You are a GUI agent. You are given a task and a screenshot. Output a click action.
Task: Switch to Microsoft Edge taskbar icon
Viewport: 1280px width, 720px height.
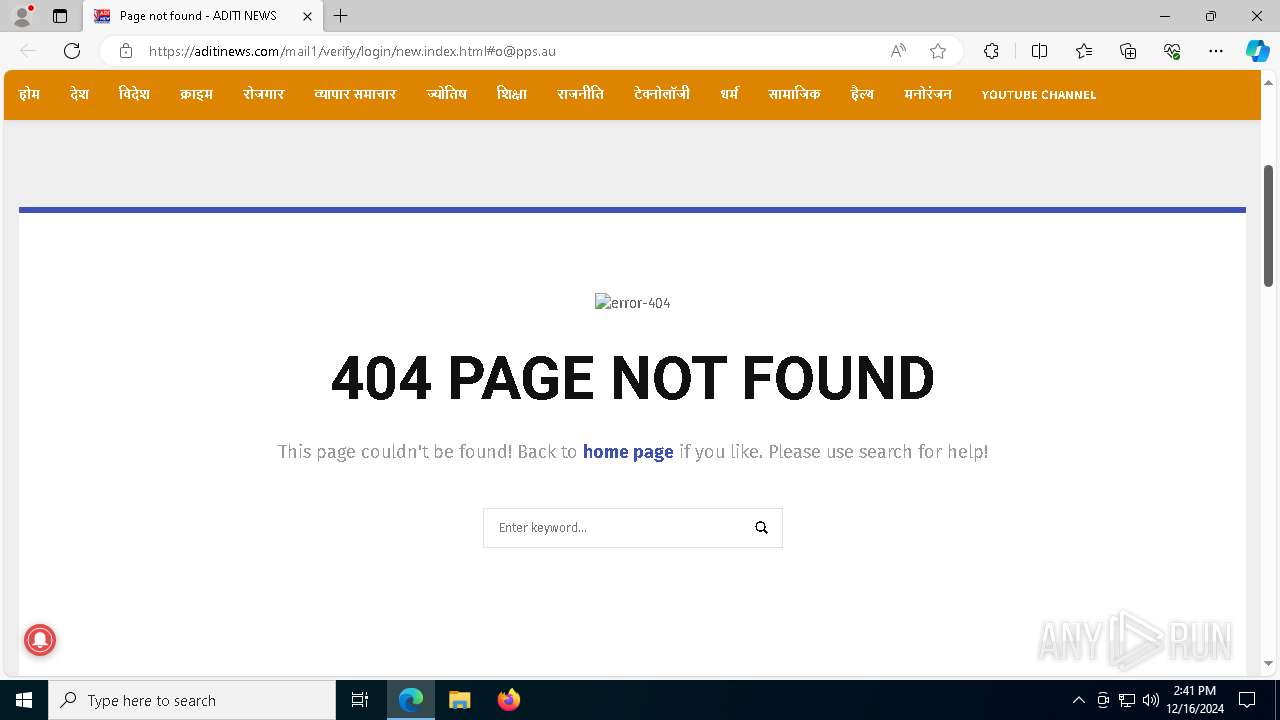[411, 700]
